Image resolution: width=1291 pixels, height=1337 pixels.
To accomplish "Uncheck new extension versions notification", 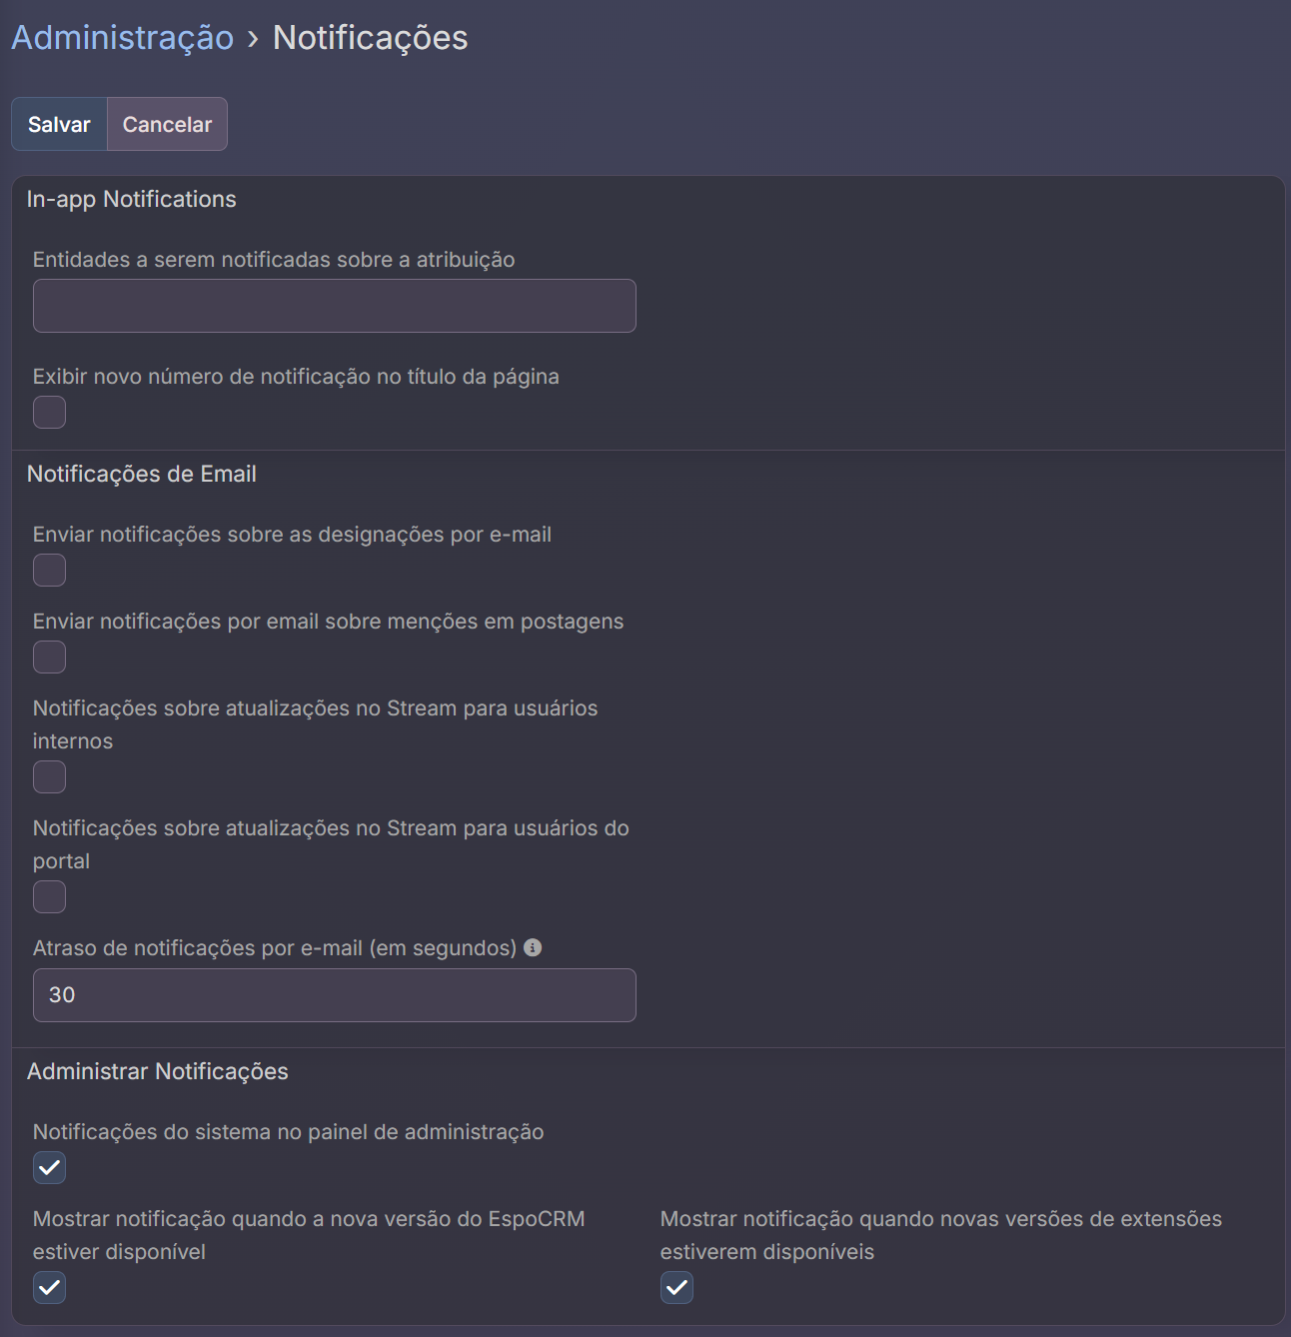I will click(x=677, y=1288).
